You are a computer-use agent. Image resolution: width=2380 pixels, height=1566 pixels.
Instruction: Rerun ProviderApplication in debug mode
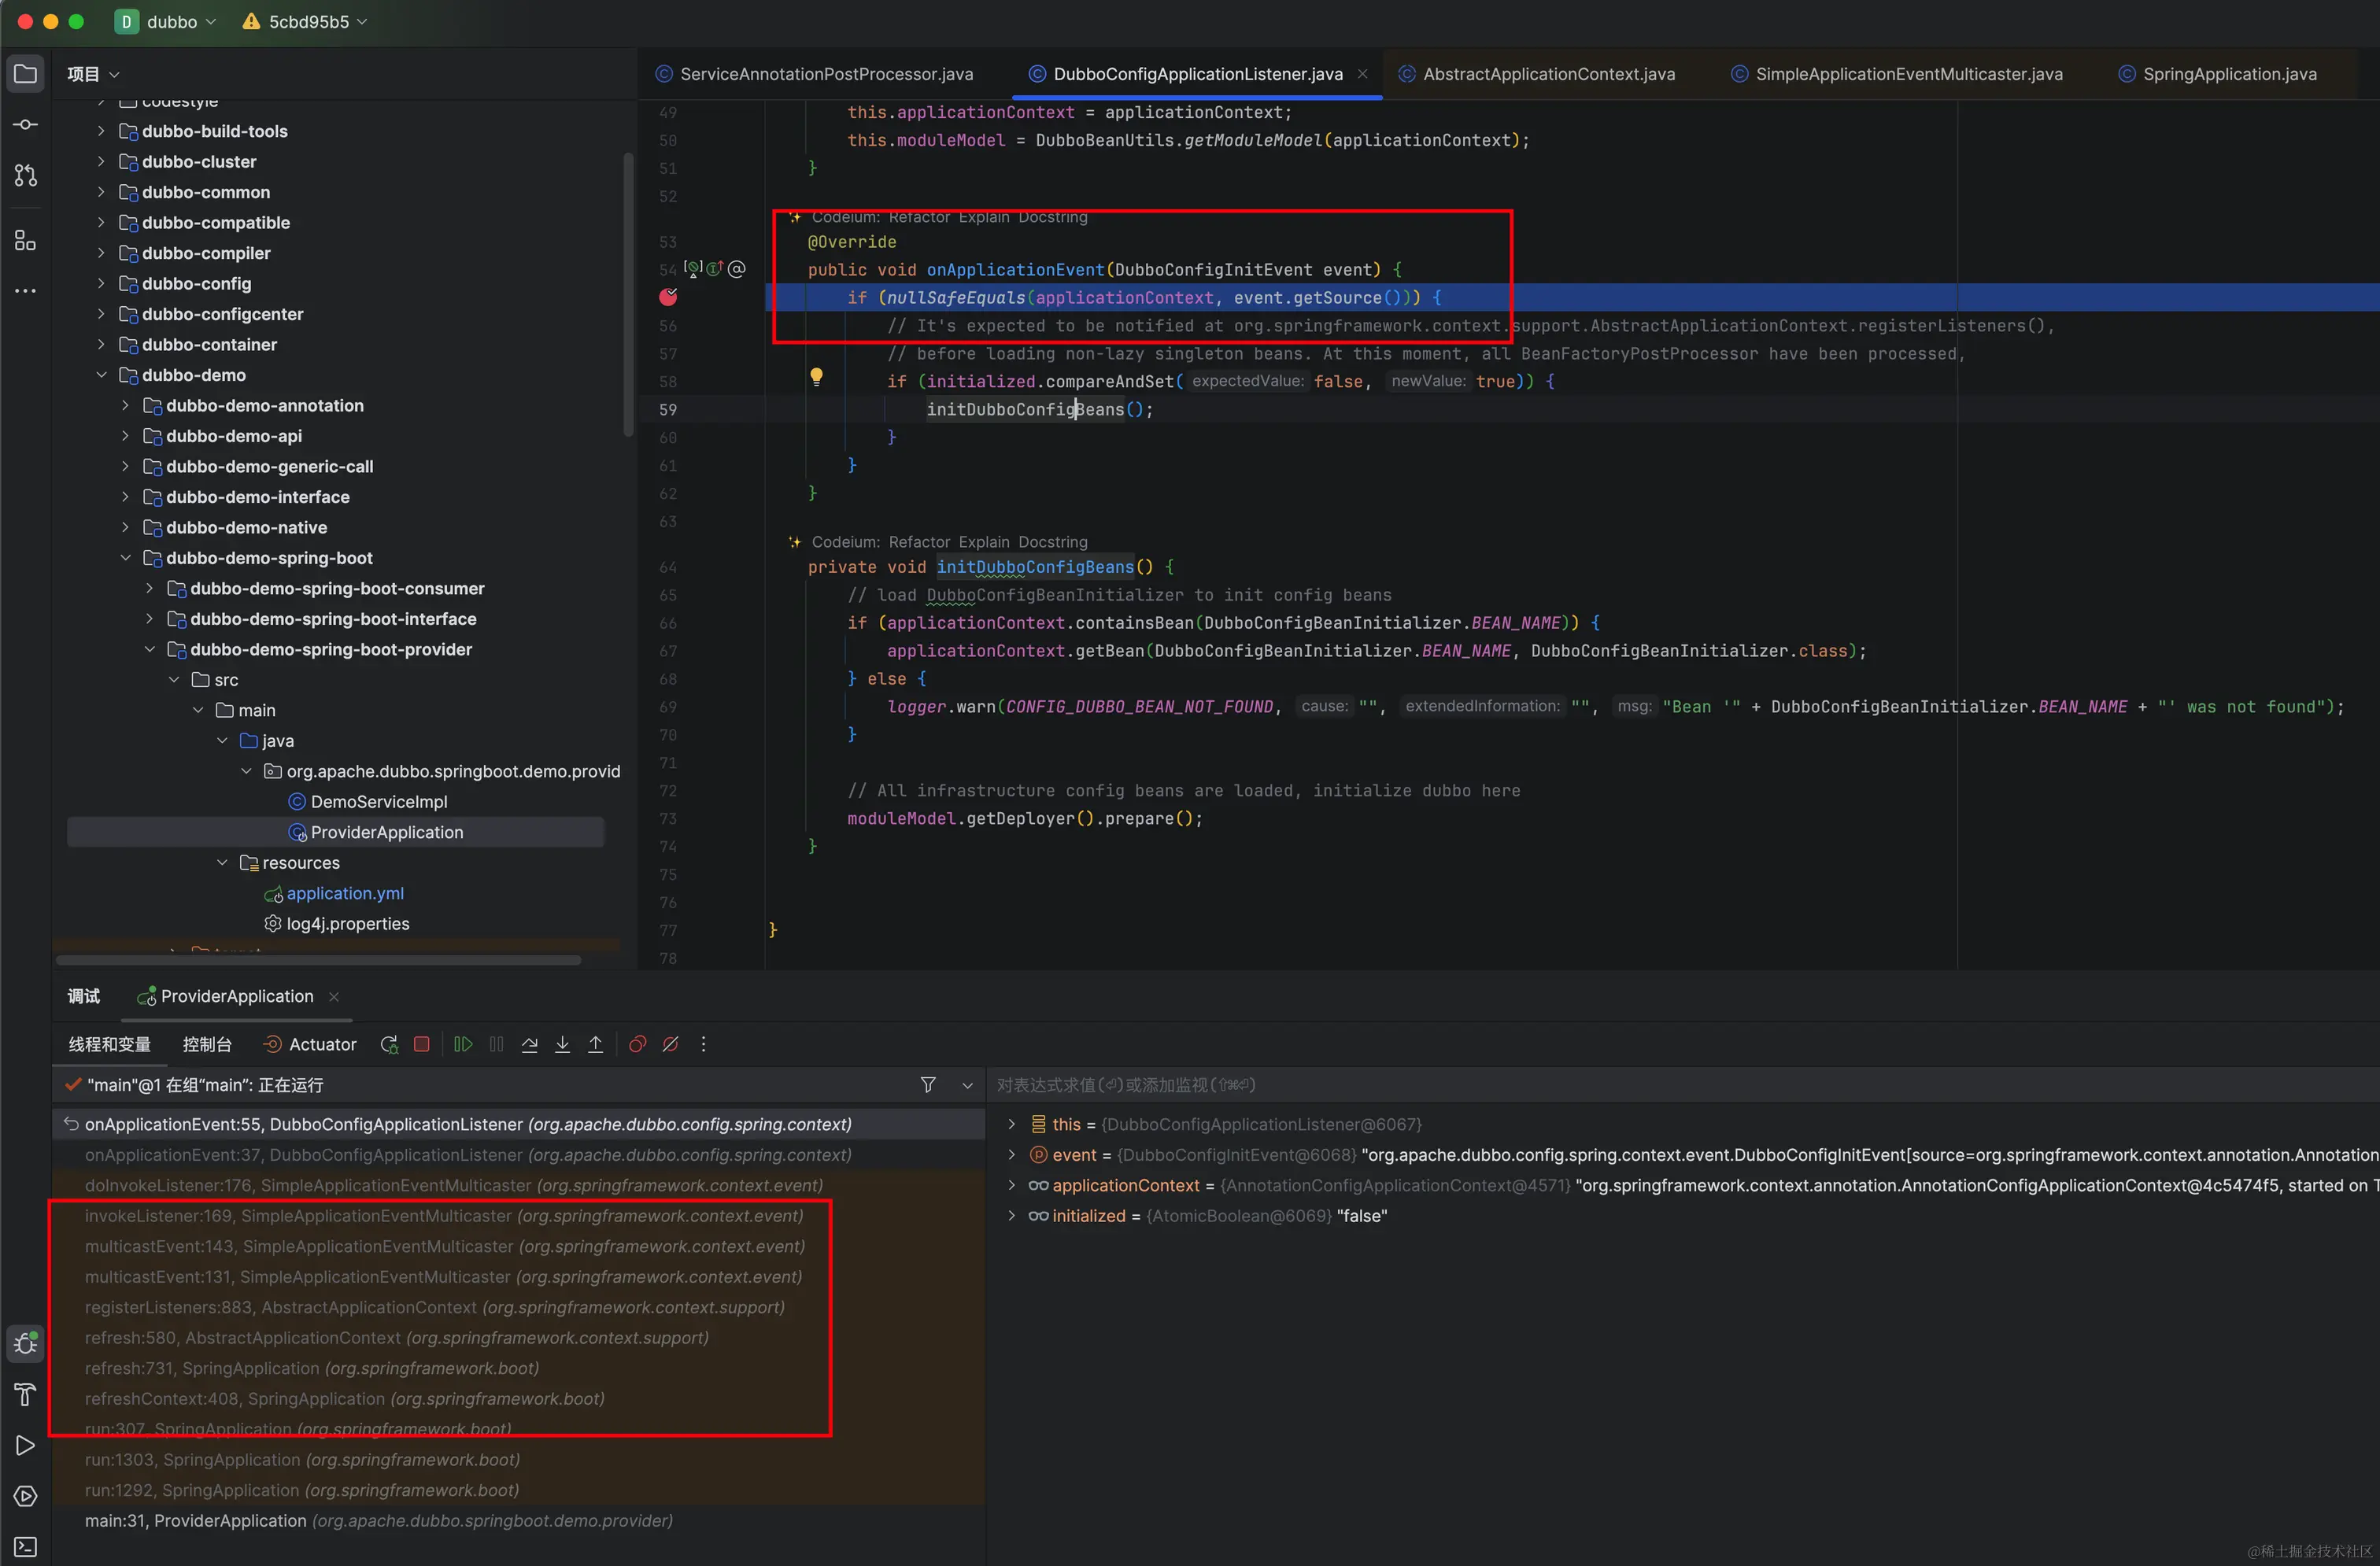coord(389,1044)
